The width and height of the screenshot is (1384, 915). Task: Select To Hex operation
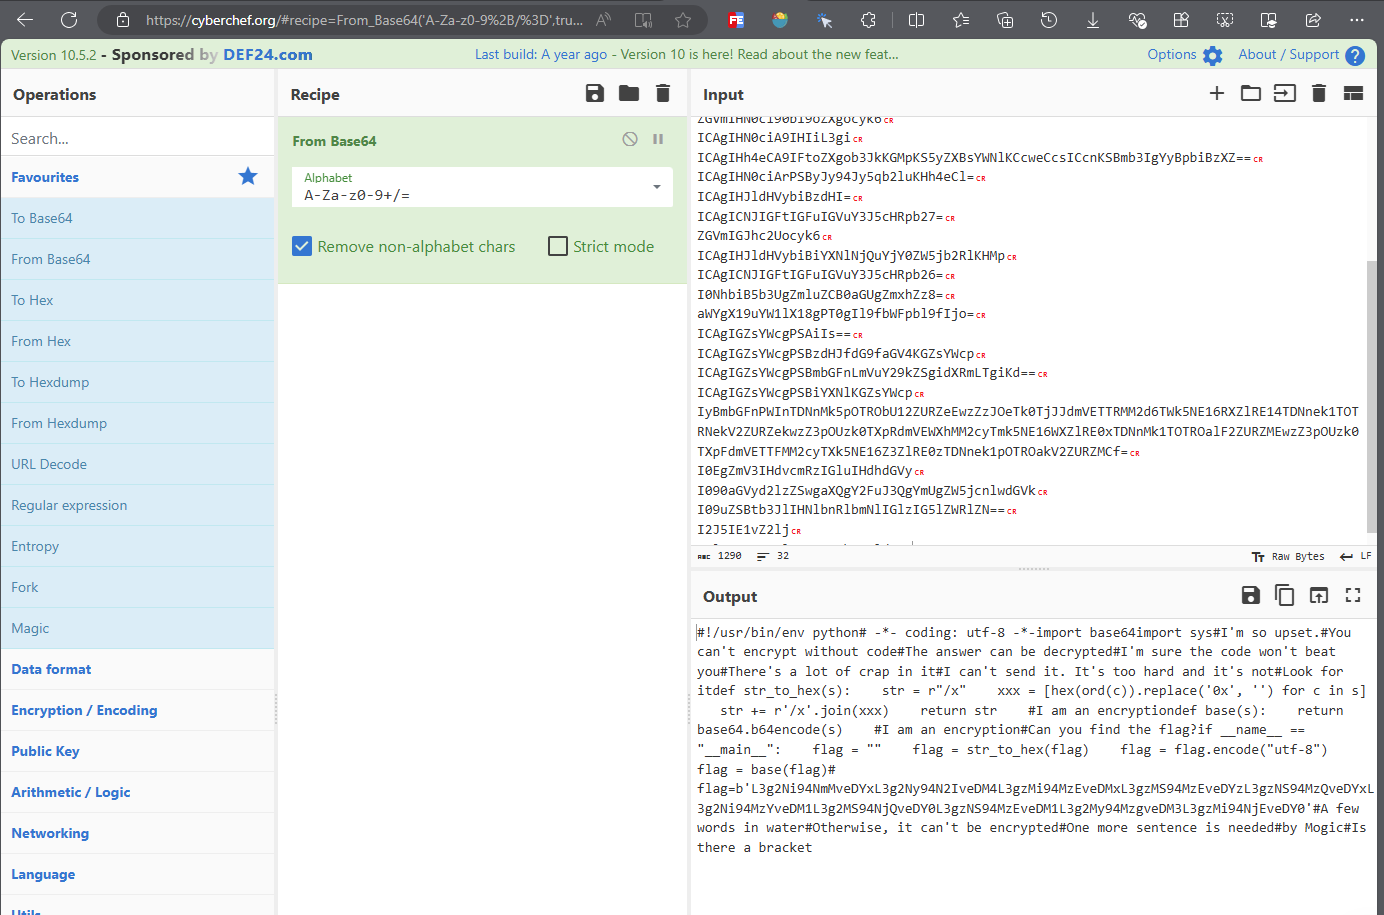[137, 300]
